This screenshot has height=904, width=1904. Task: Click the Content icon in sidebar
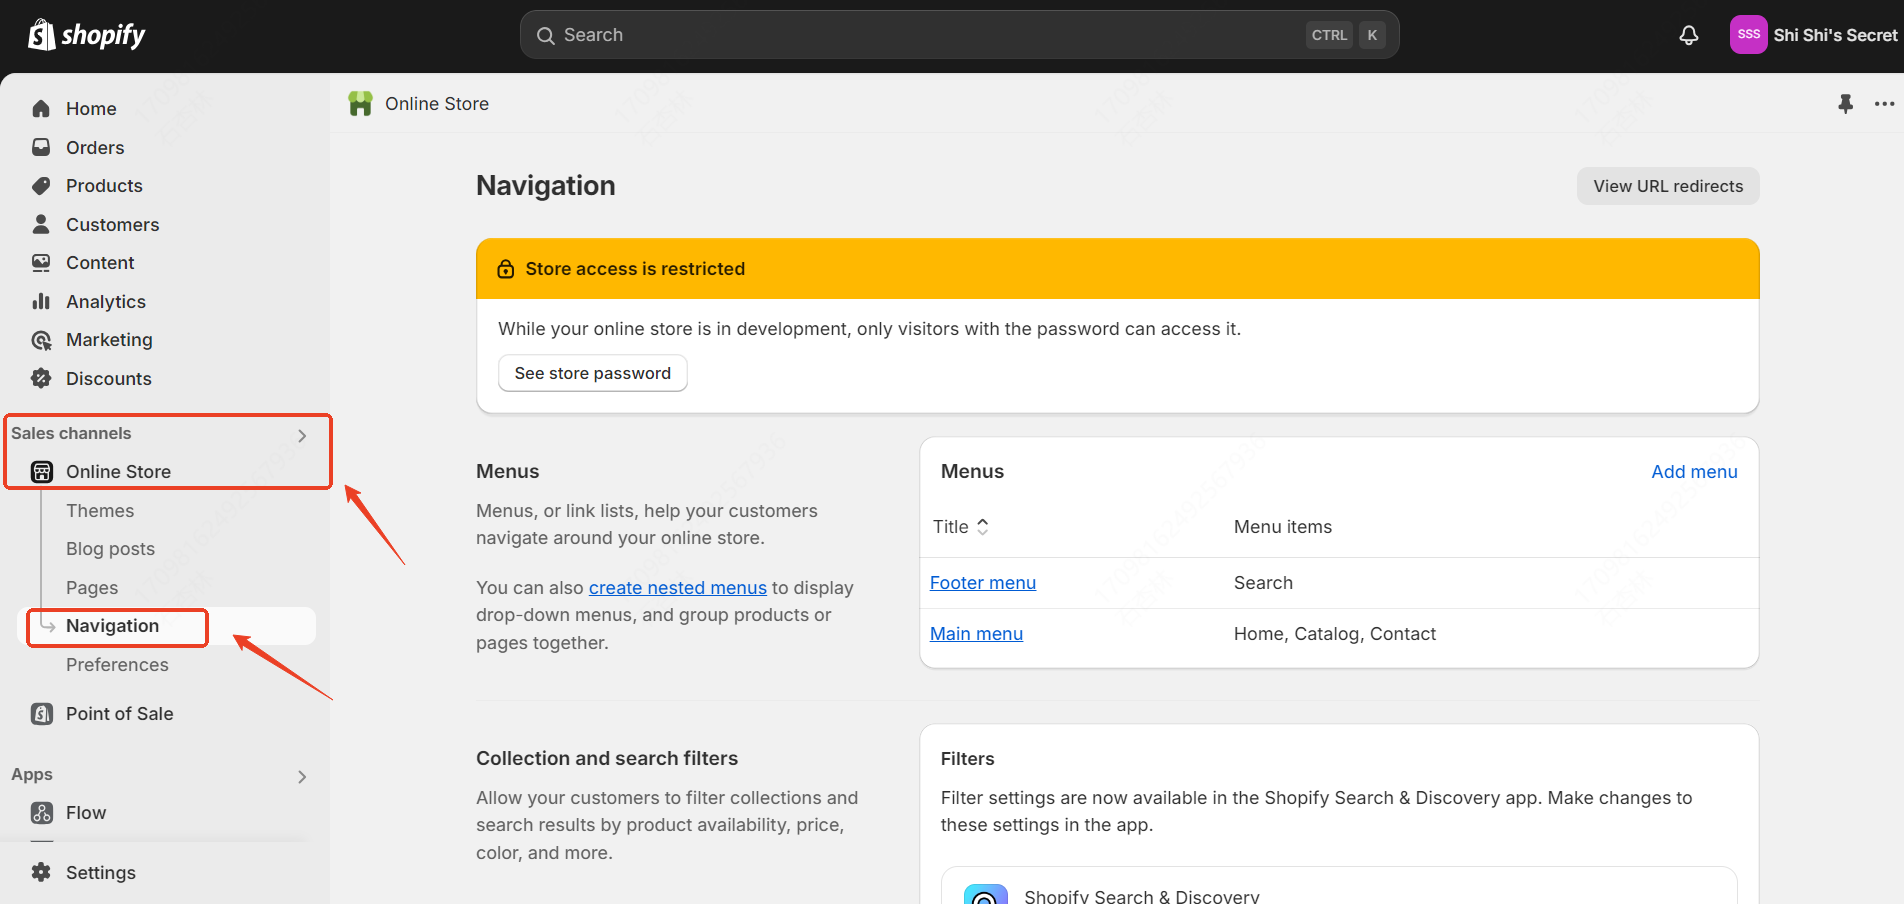(41, 263)
